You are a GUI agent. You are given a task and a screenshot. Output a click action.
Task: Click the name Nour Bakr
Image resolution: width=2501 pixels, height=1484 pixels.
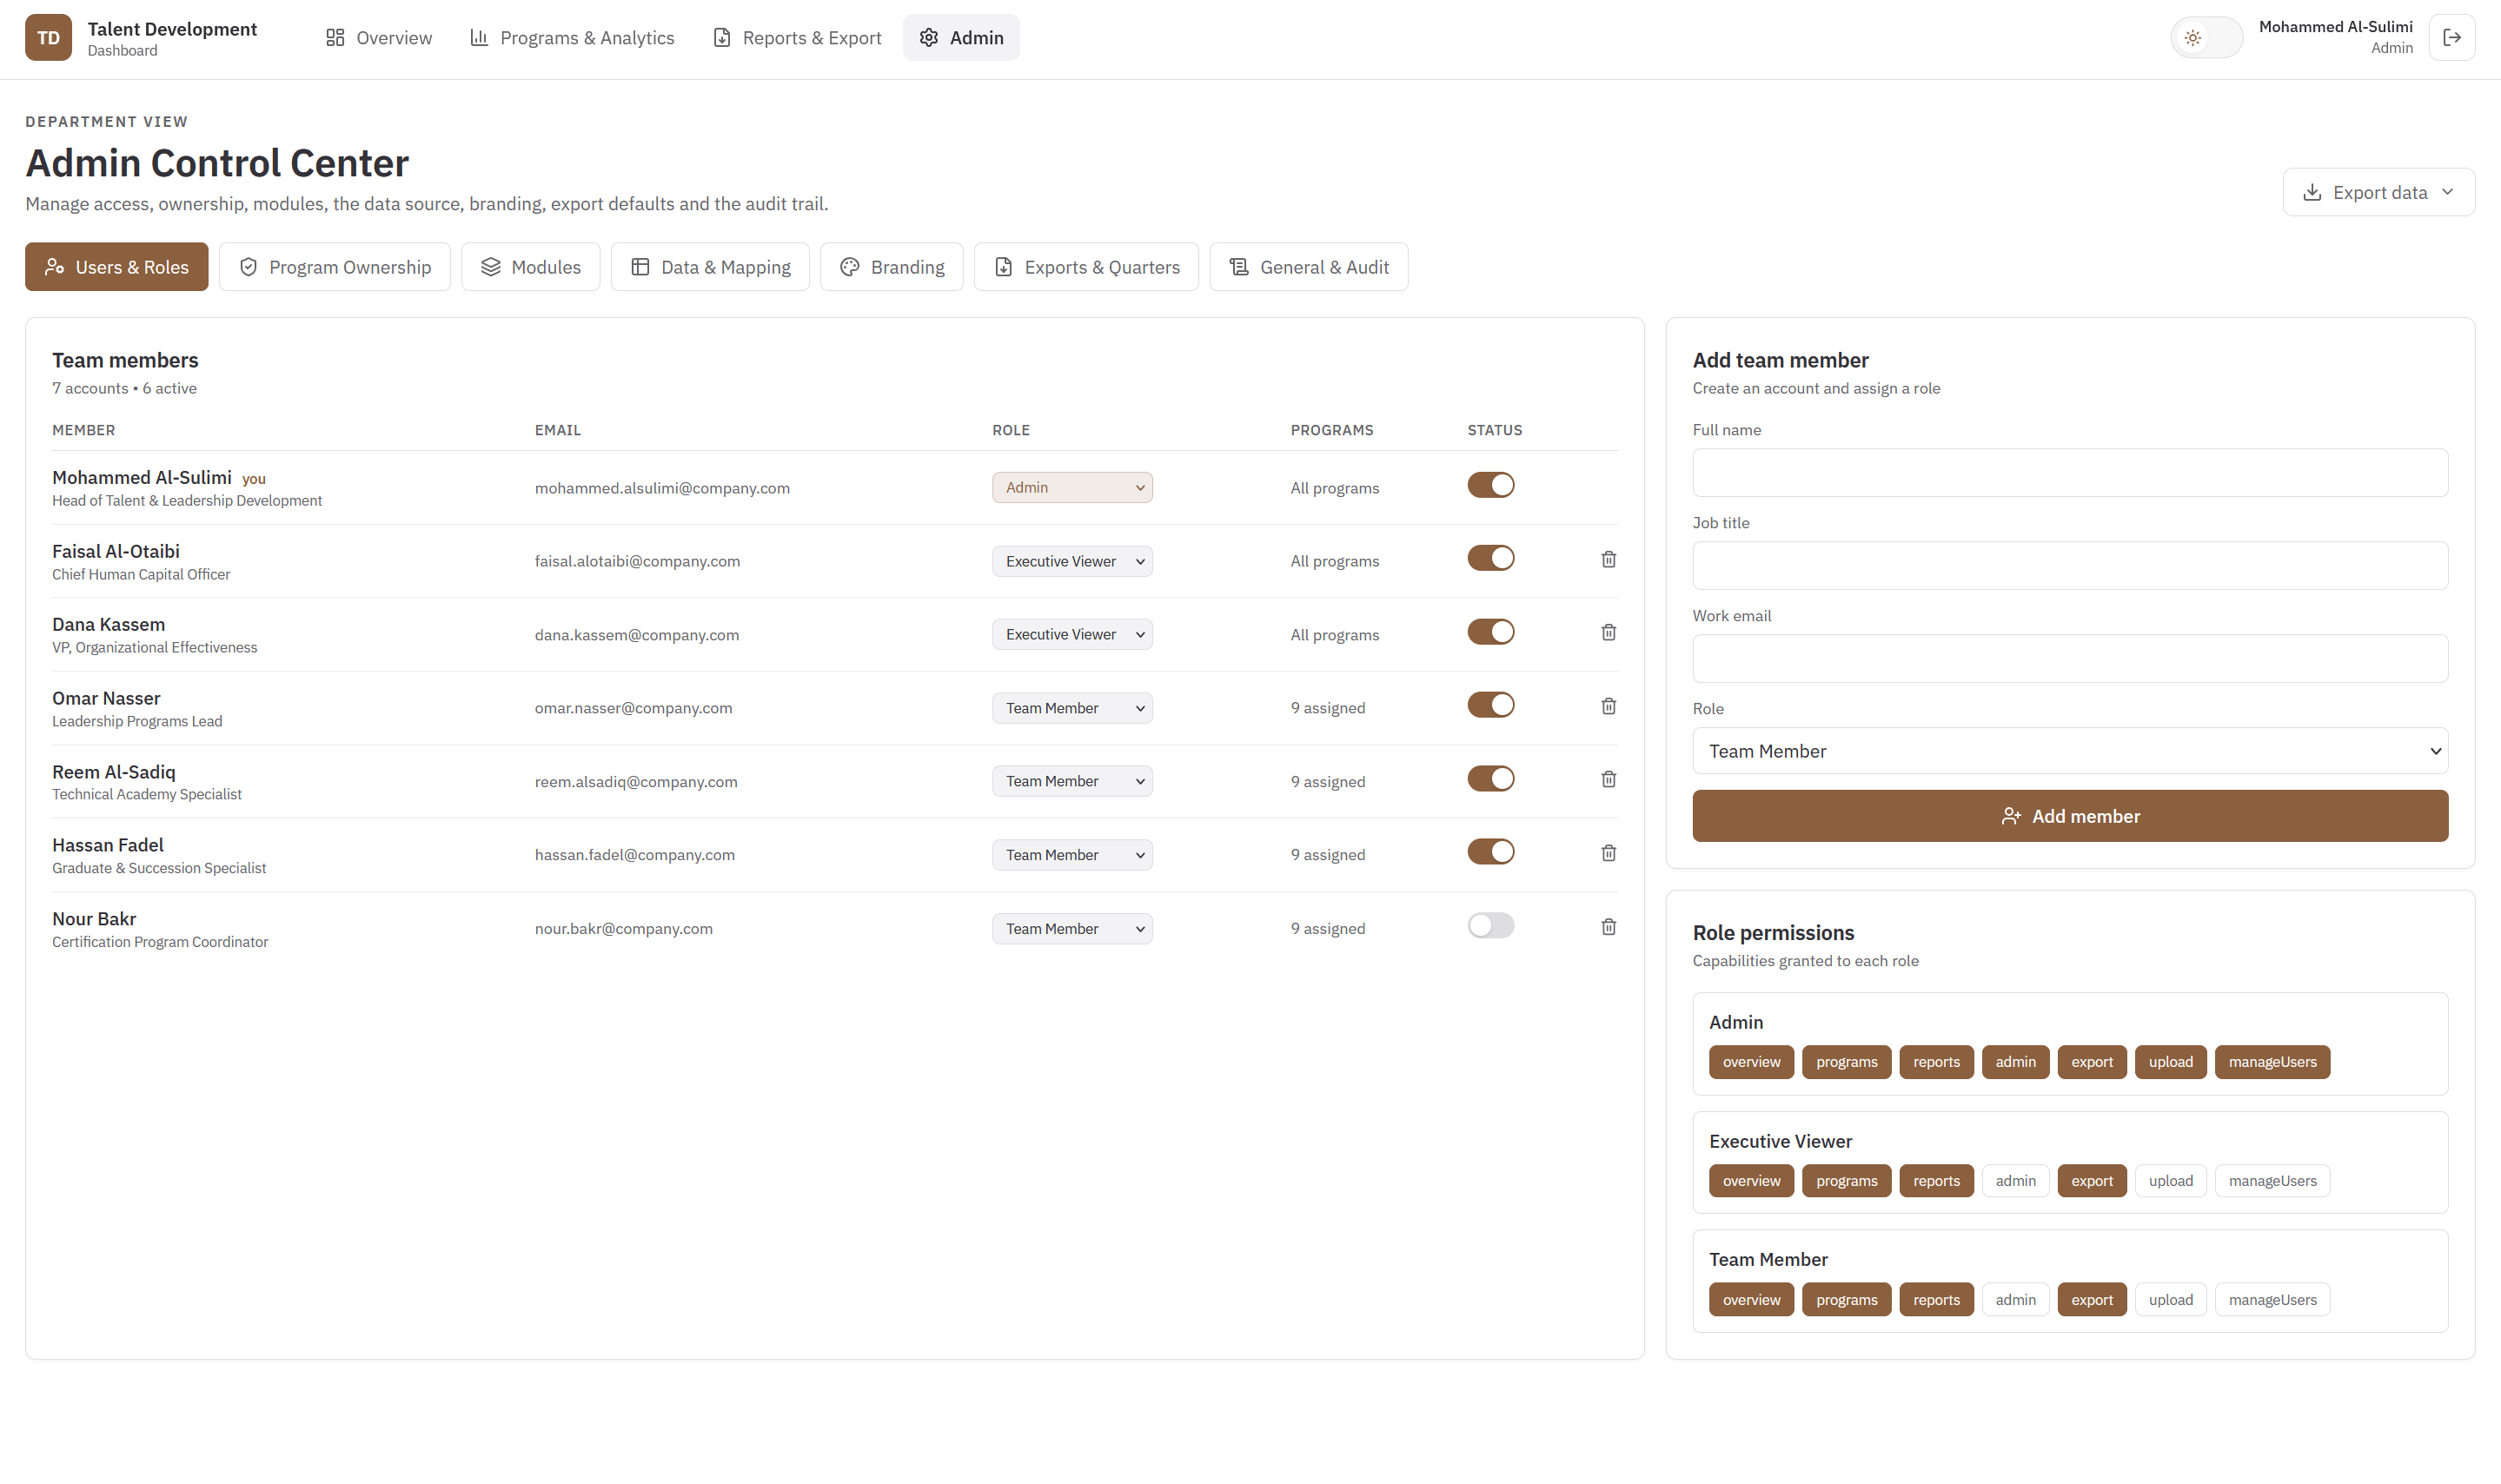94,918
